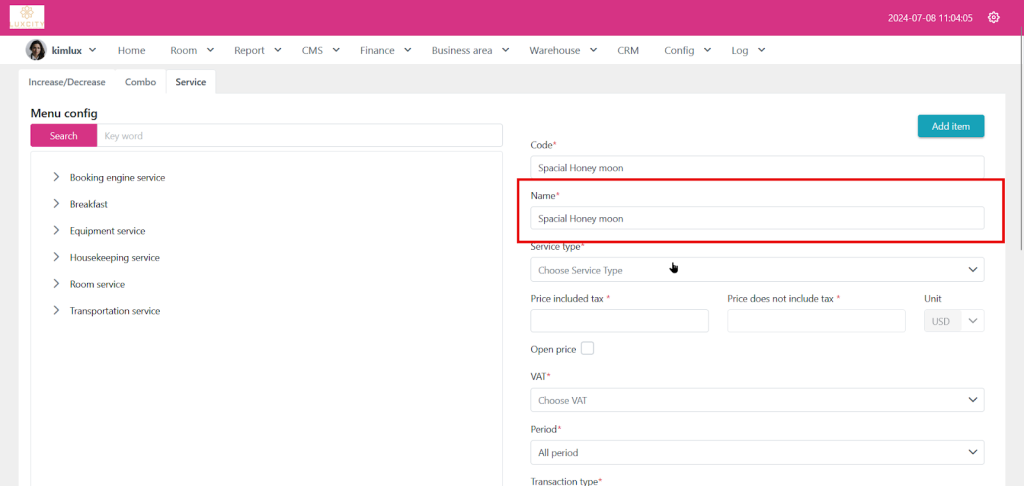Viewport: 1024px width, 486px height.
Task: Click the Add item button
Action: 950,126
